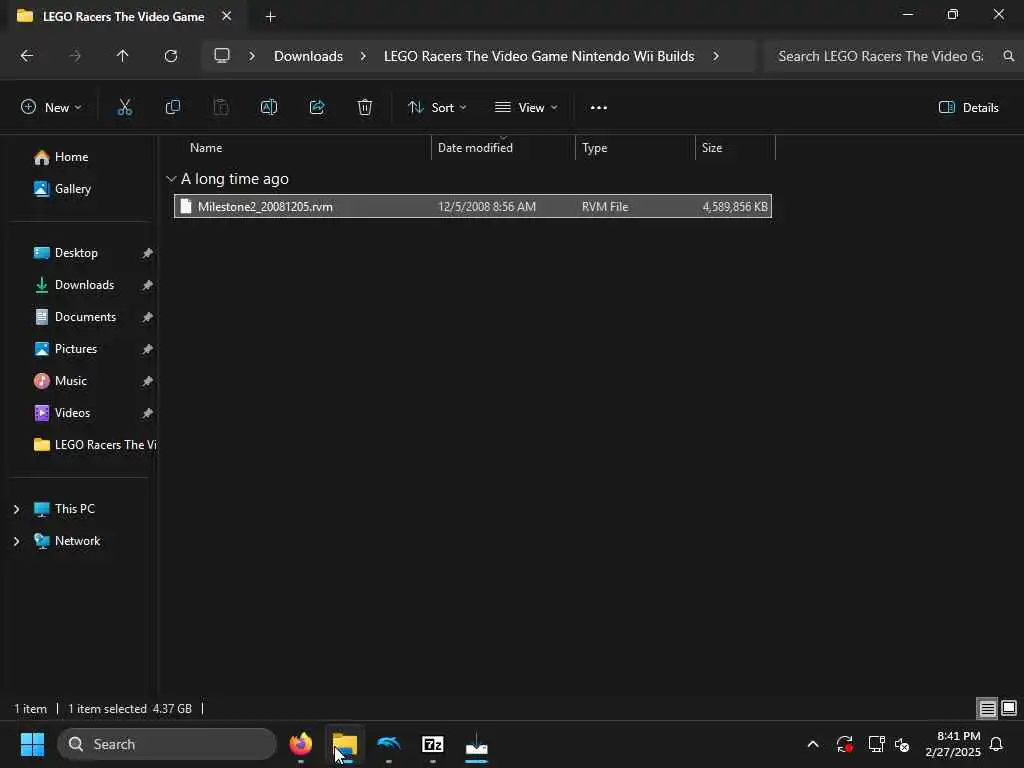This screenshot has height=768, width=1024.
Task: Click the muted volume tray icon
Action: (x=902, y=744)
